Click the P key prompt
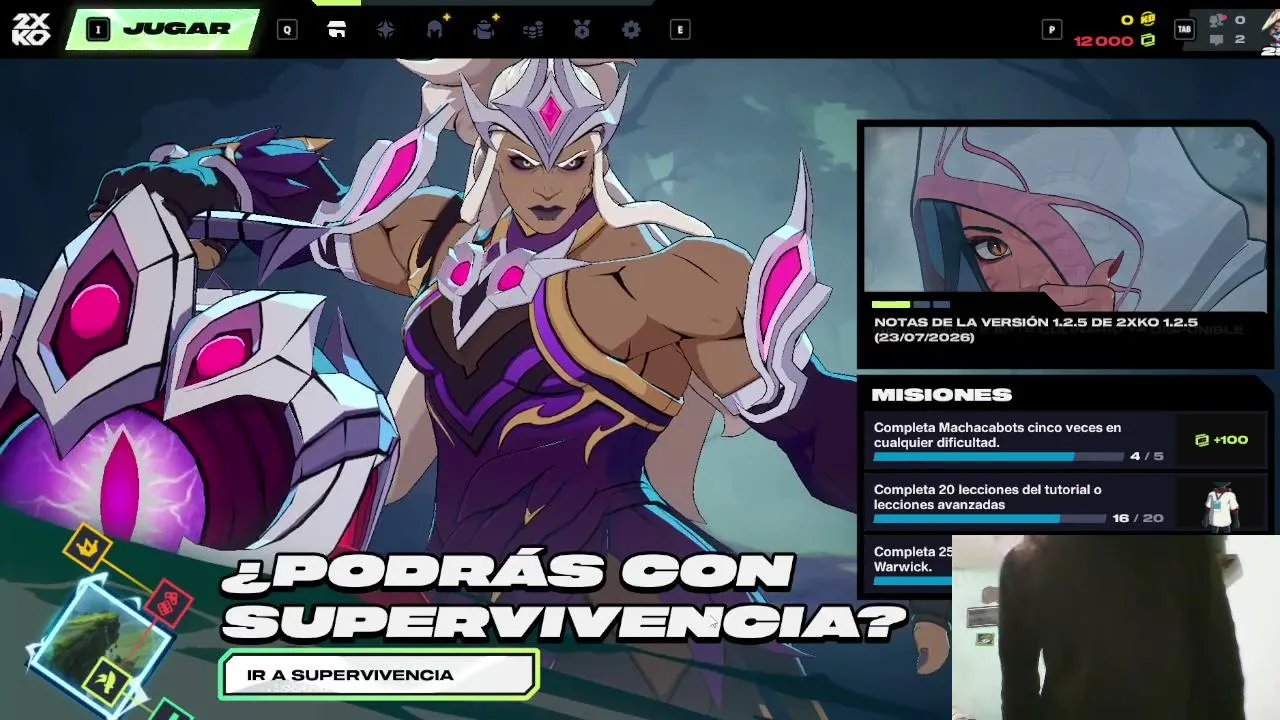Viewport: 1280px width, 720px height. pyautogui.click(x=1051, y=30)
